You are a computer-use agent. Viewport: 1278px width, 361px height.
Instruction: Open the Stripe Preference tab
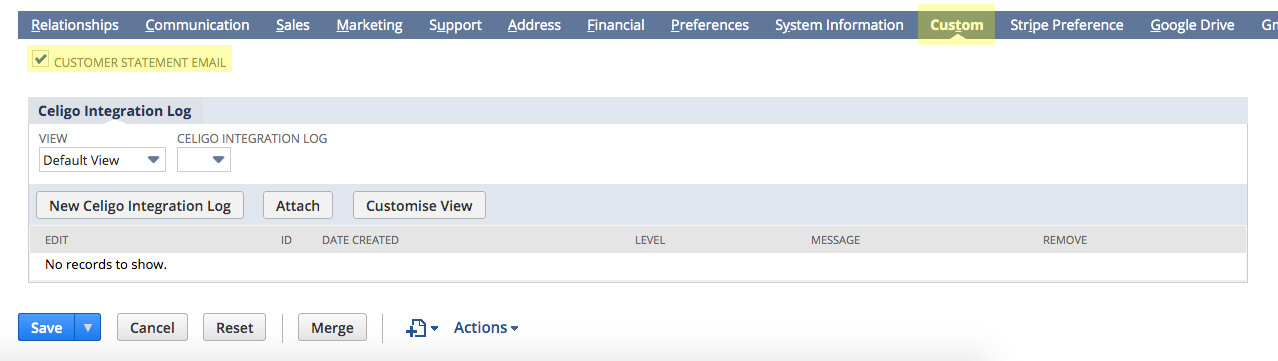(1066, 25)
